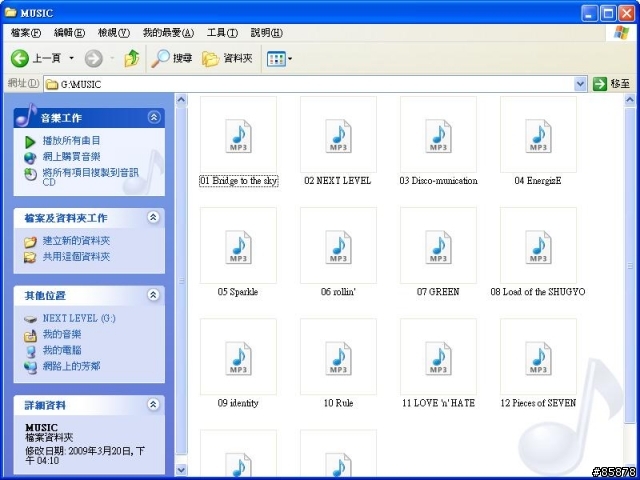Click the green play icon beside 播放所有曲目
Viewport: 640px width, 480px height.
click(30, 142)
